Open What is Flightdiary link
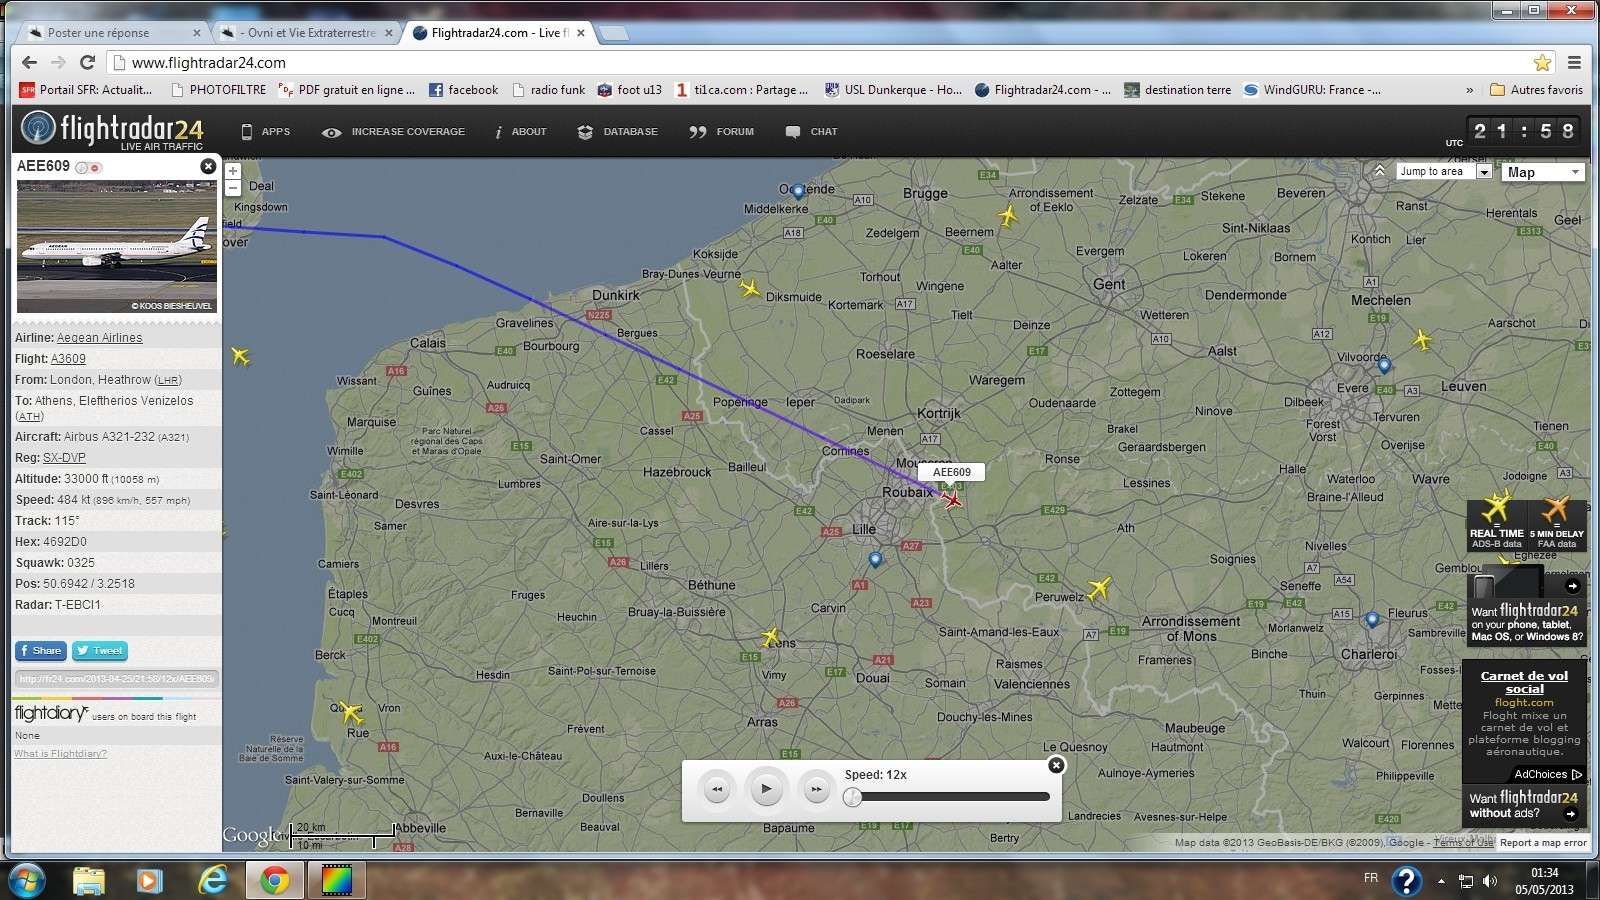This screenshot has height=900, width=1600. pyautogui.click(x=60, y=753)
